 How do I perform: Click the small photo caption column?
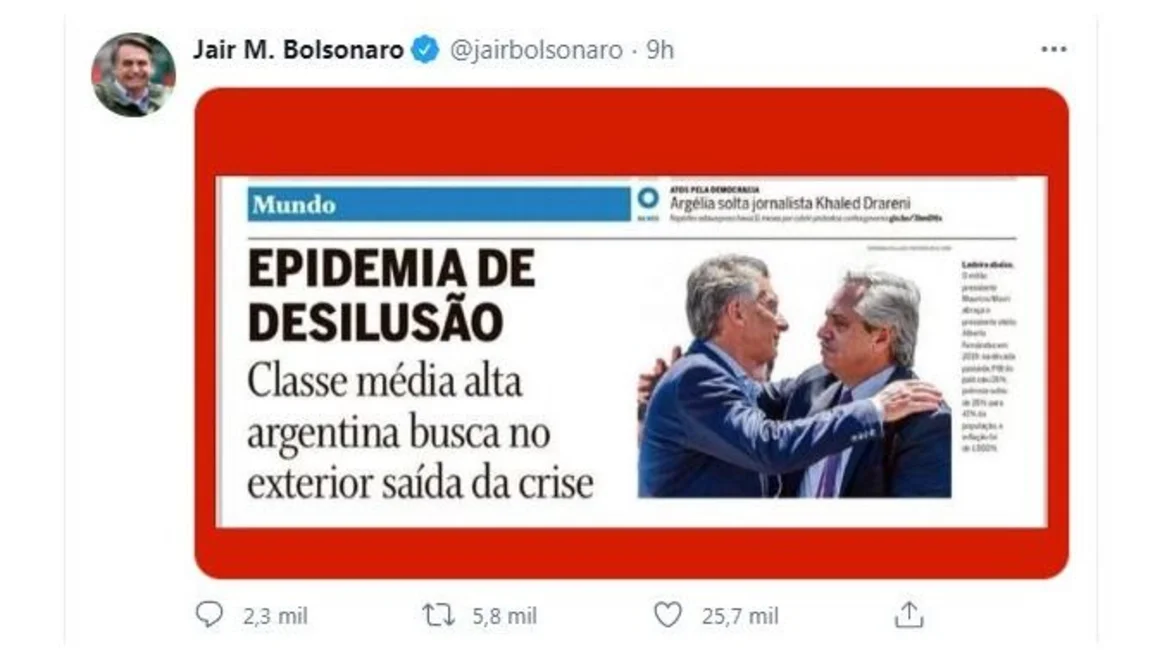click(x=987, y=356)
